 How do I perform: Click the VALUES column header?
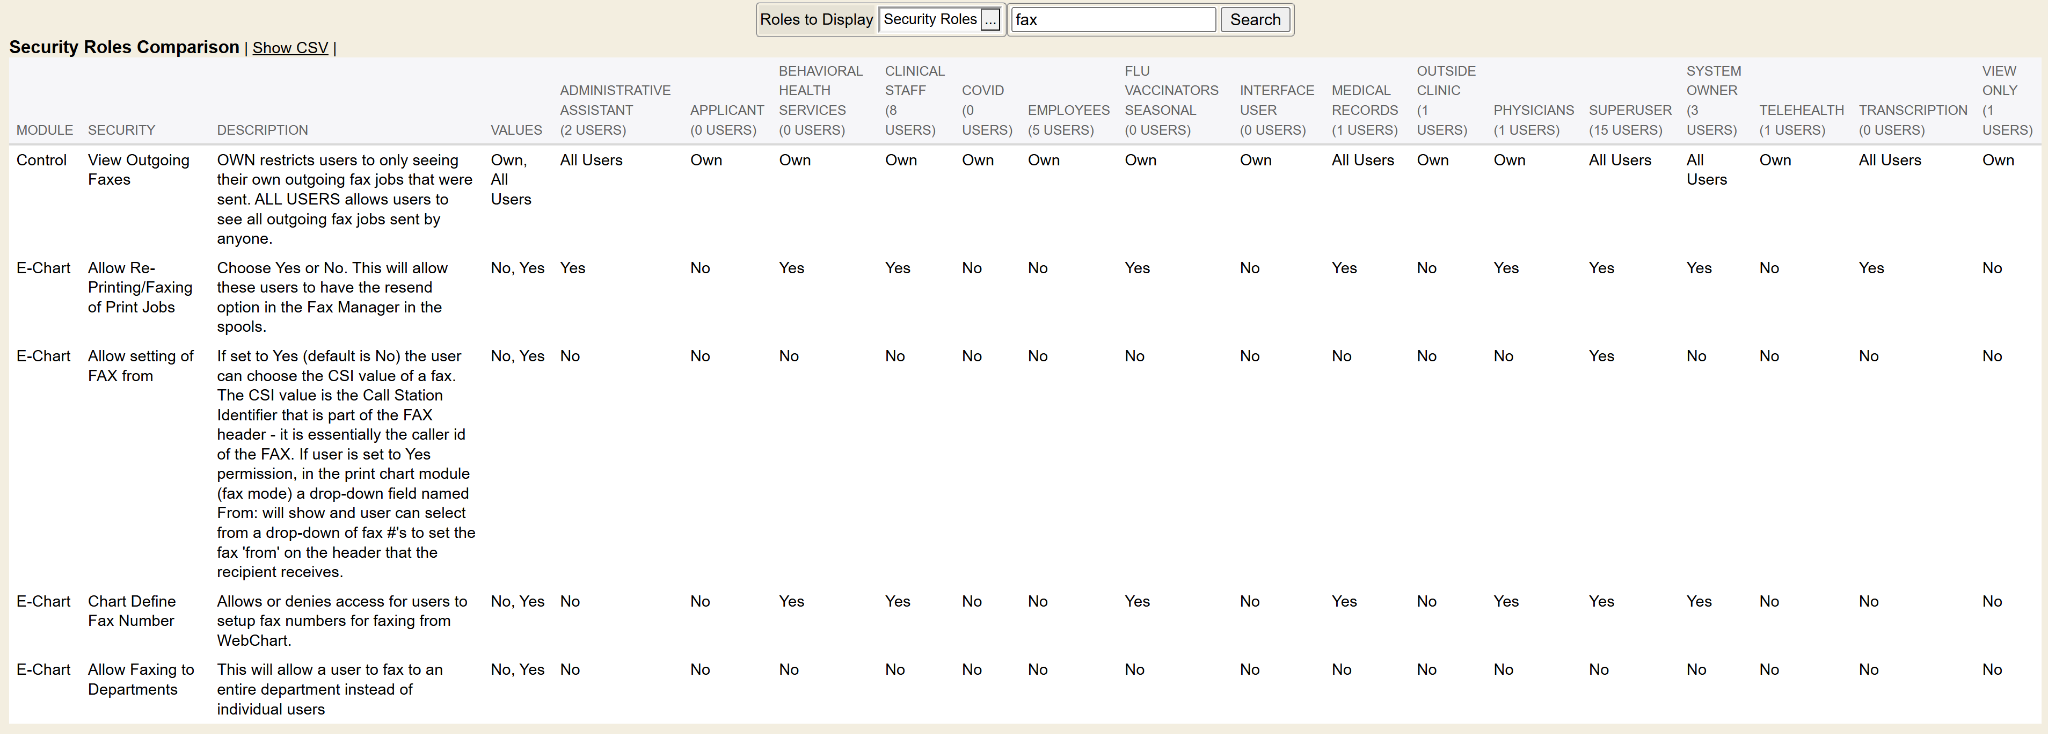[516, 130]
